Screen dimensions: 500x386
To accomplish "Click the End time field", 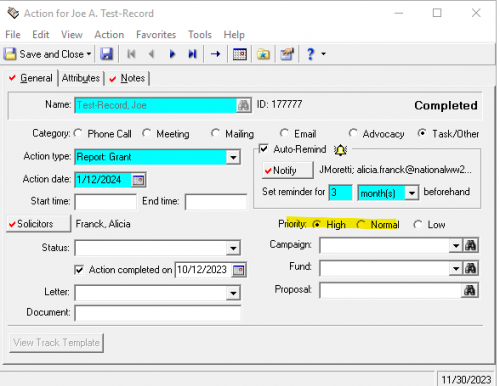I will click(216, 202).
